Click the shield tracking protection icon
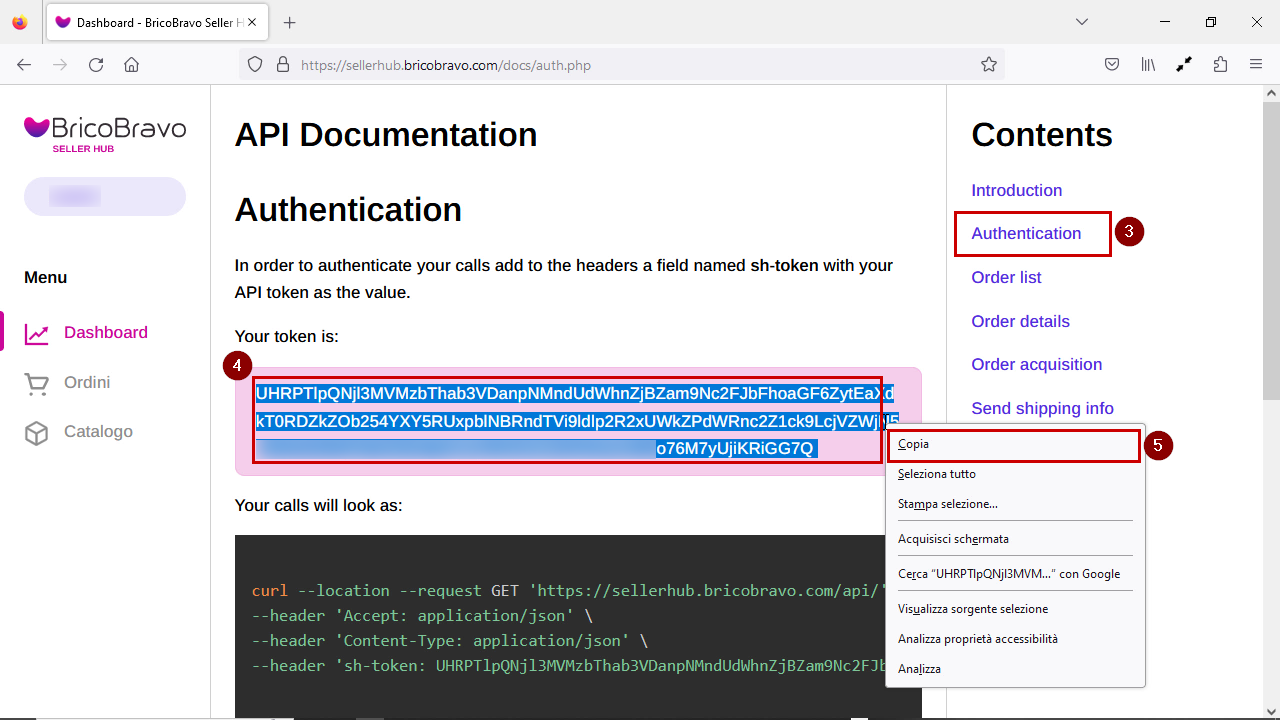This screenshot has height=720, width=1280. 255,64
